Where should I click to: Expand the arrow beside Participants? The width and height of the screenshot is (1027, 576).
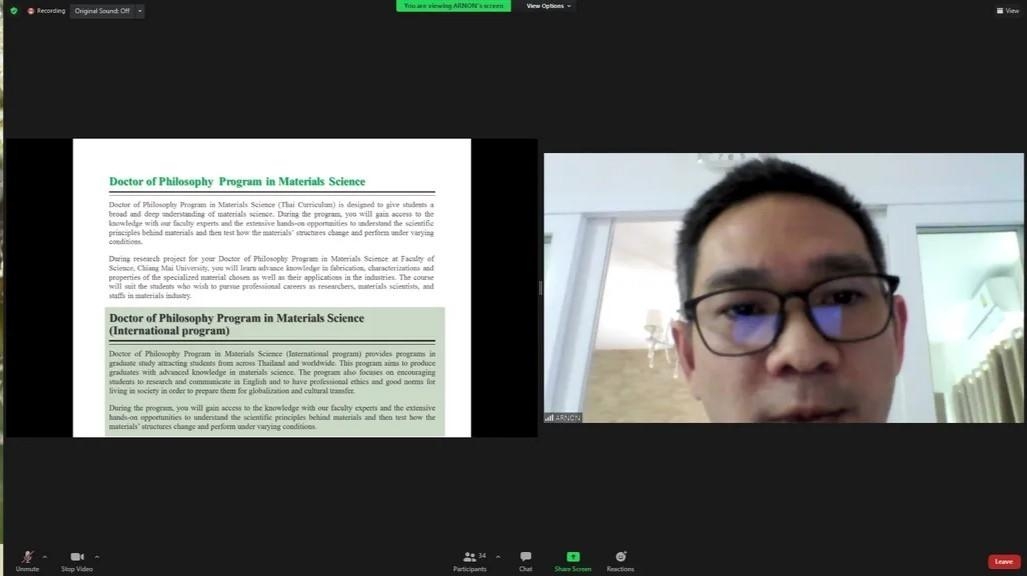pos(498,557)
